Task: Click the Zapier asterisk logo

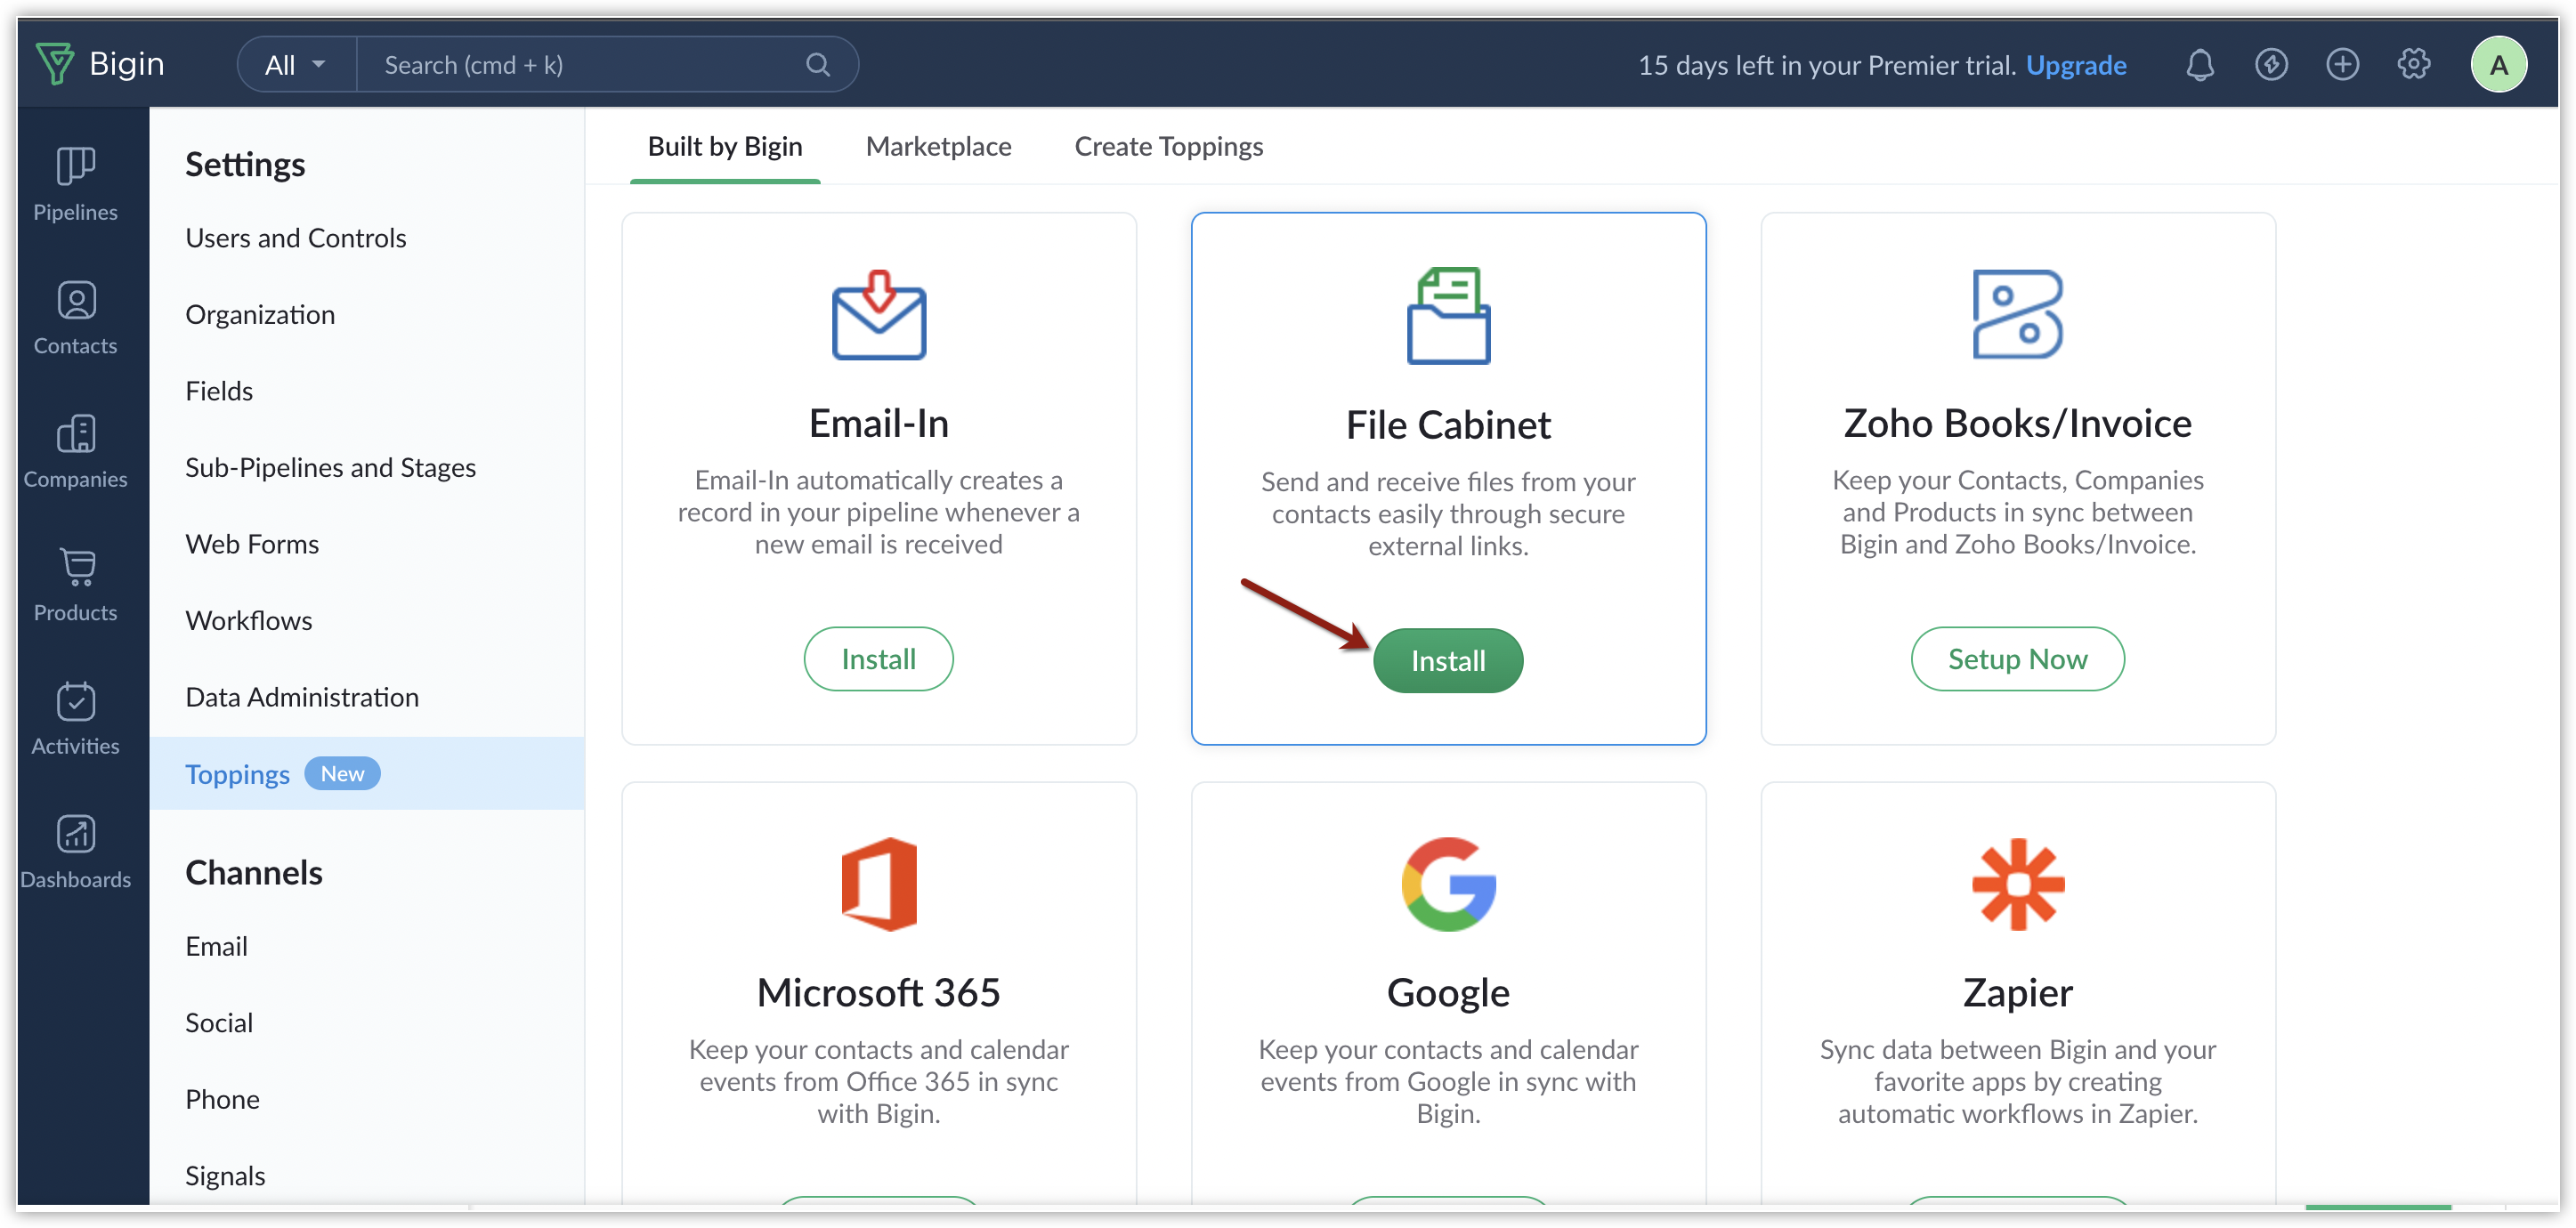Action: point(2017,884)
